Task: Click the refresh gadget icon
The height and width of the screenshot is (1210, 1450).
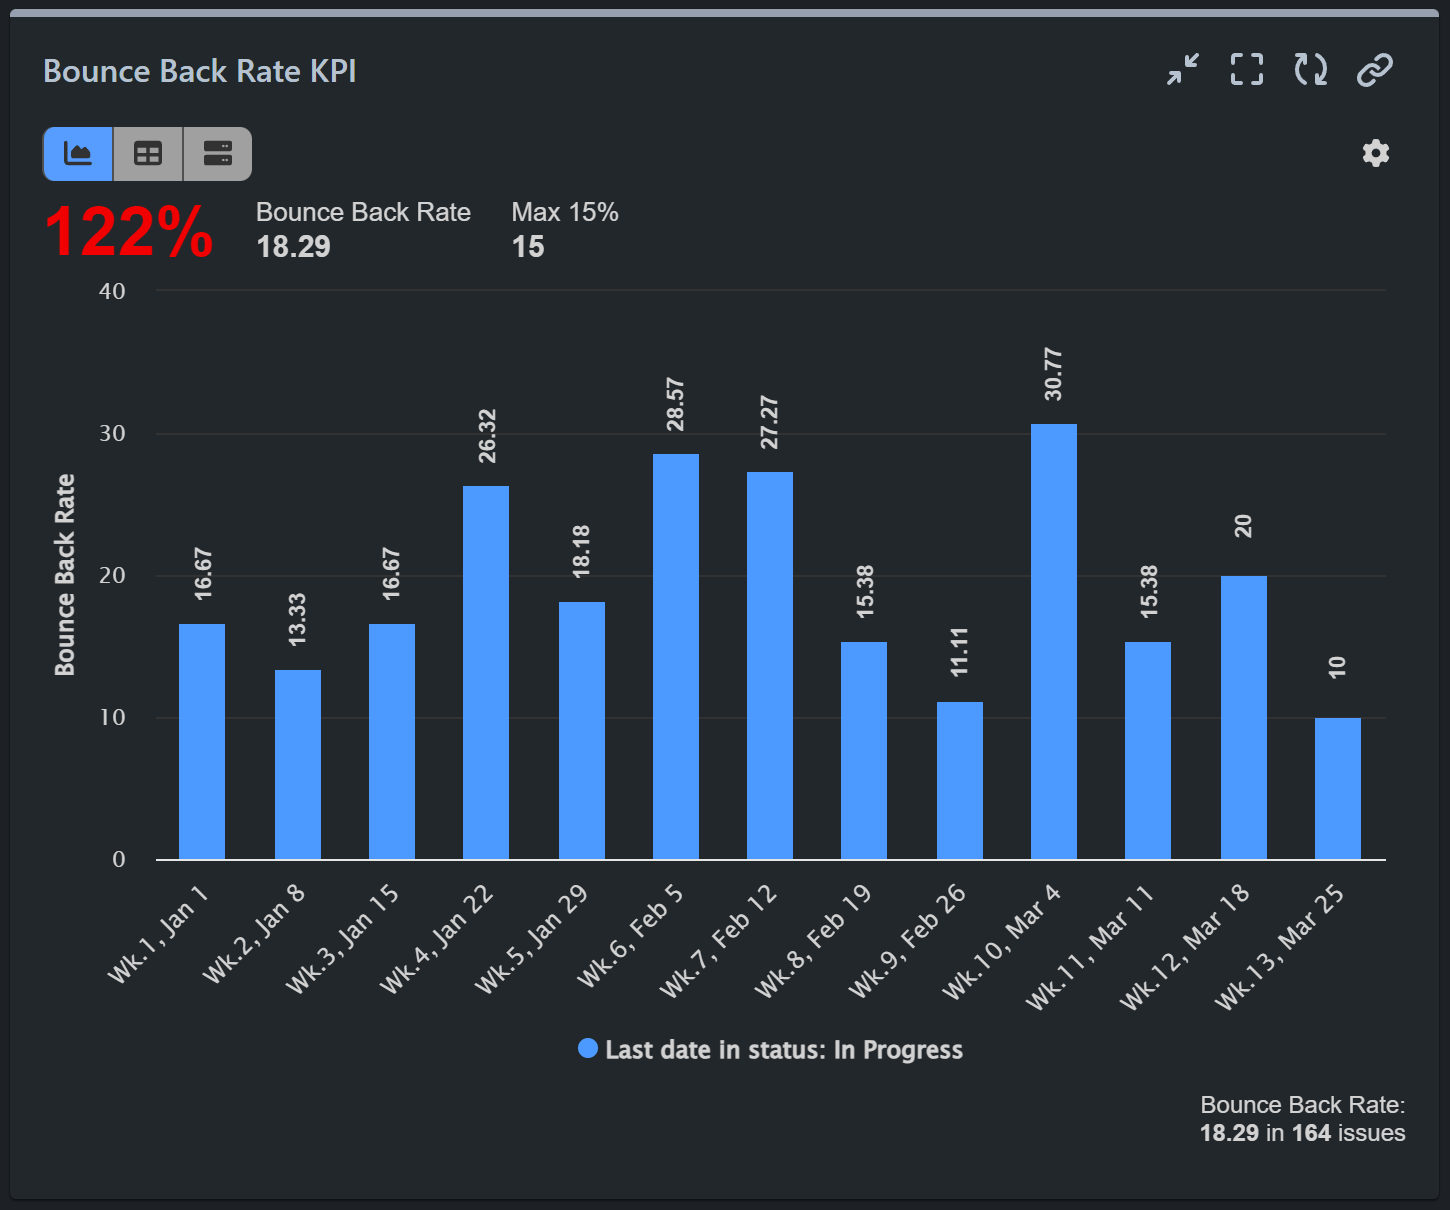Action: point(1309,70)
